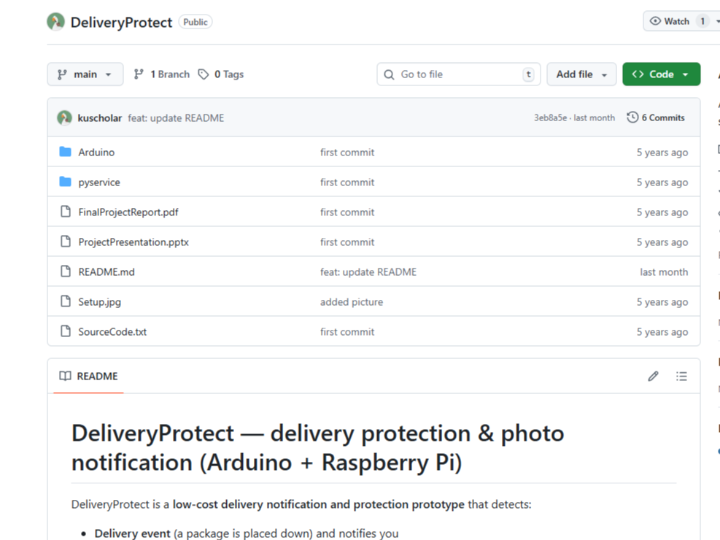Viewport: 720px width, 540px height.
Task: Click the kuscholar avatar in commit row
Action: 65,118
